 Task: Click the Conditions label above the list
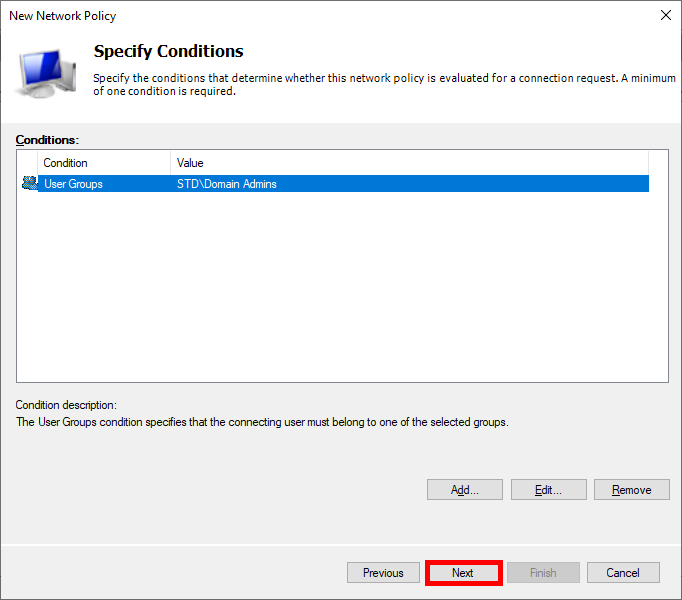[47, 140]
